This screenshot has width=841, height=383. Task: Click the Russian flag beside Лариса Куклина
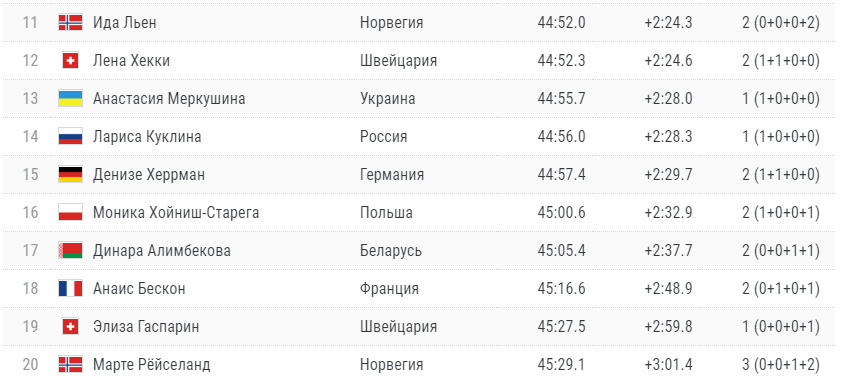(70, 136)
